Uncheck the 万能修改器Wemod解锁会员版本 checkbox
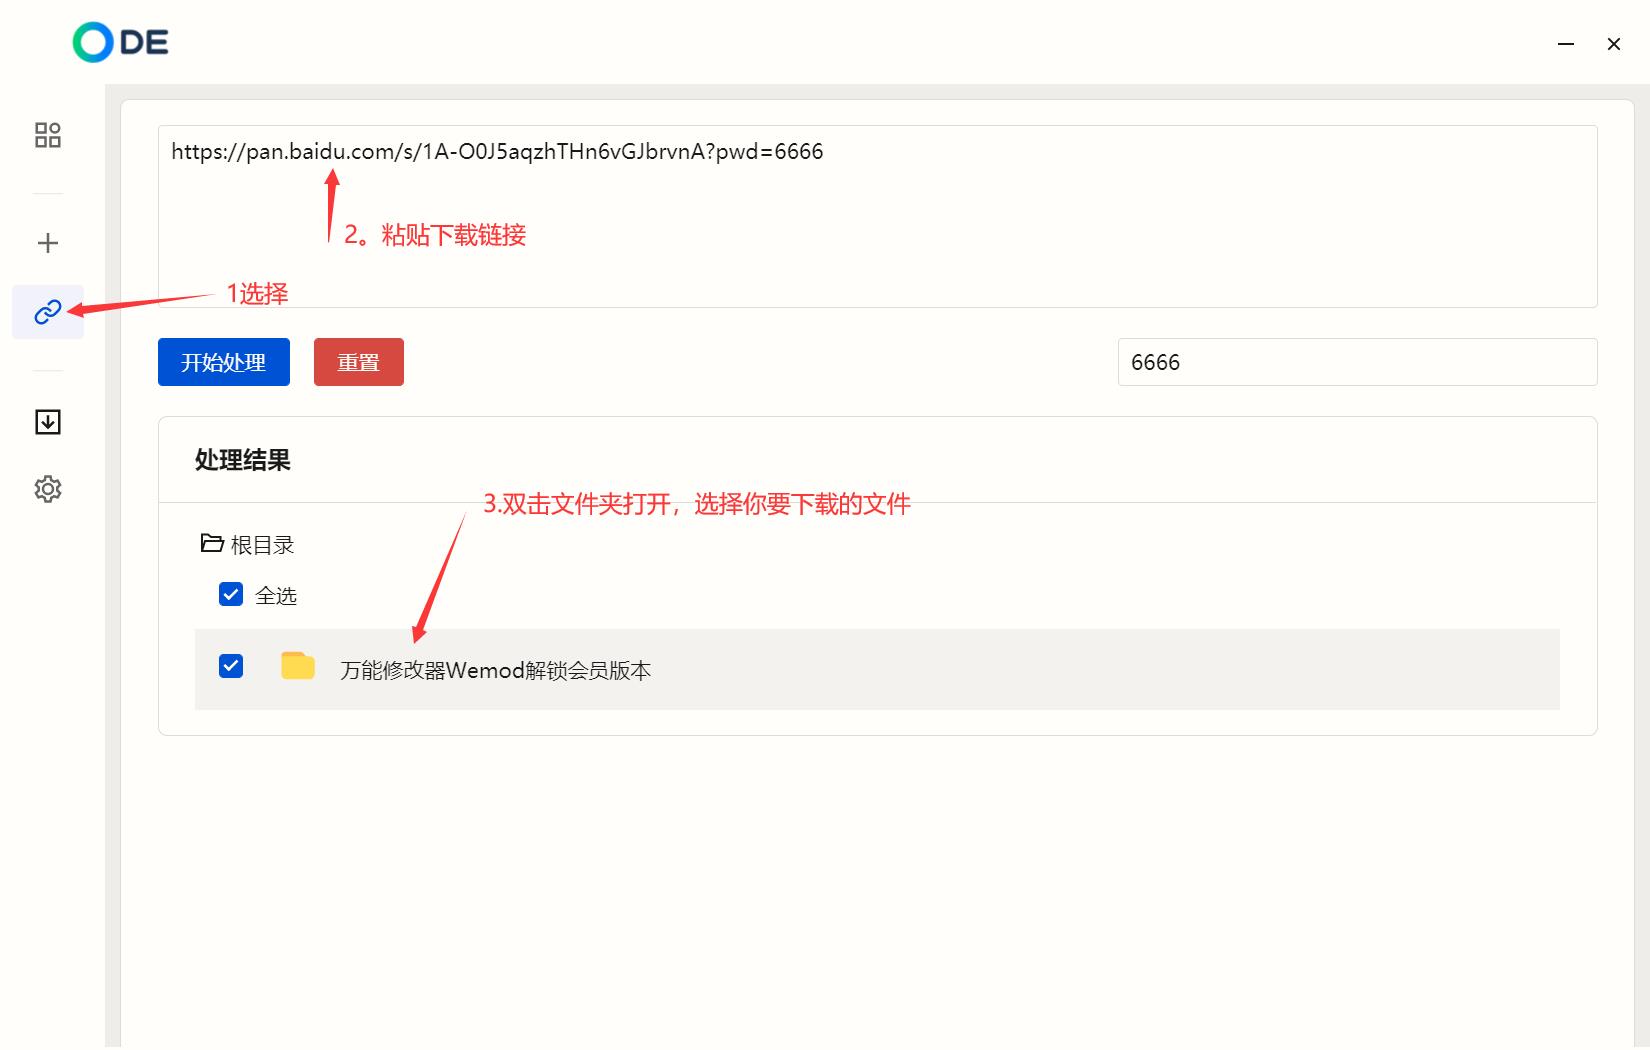This screenshot has height=1050, width=1650. pyautogui.click(x=230, y=666)
